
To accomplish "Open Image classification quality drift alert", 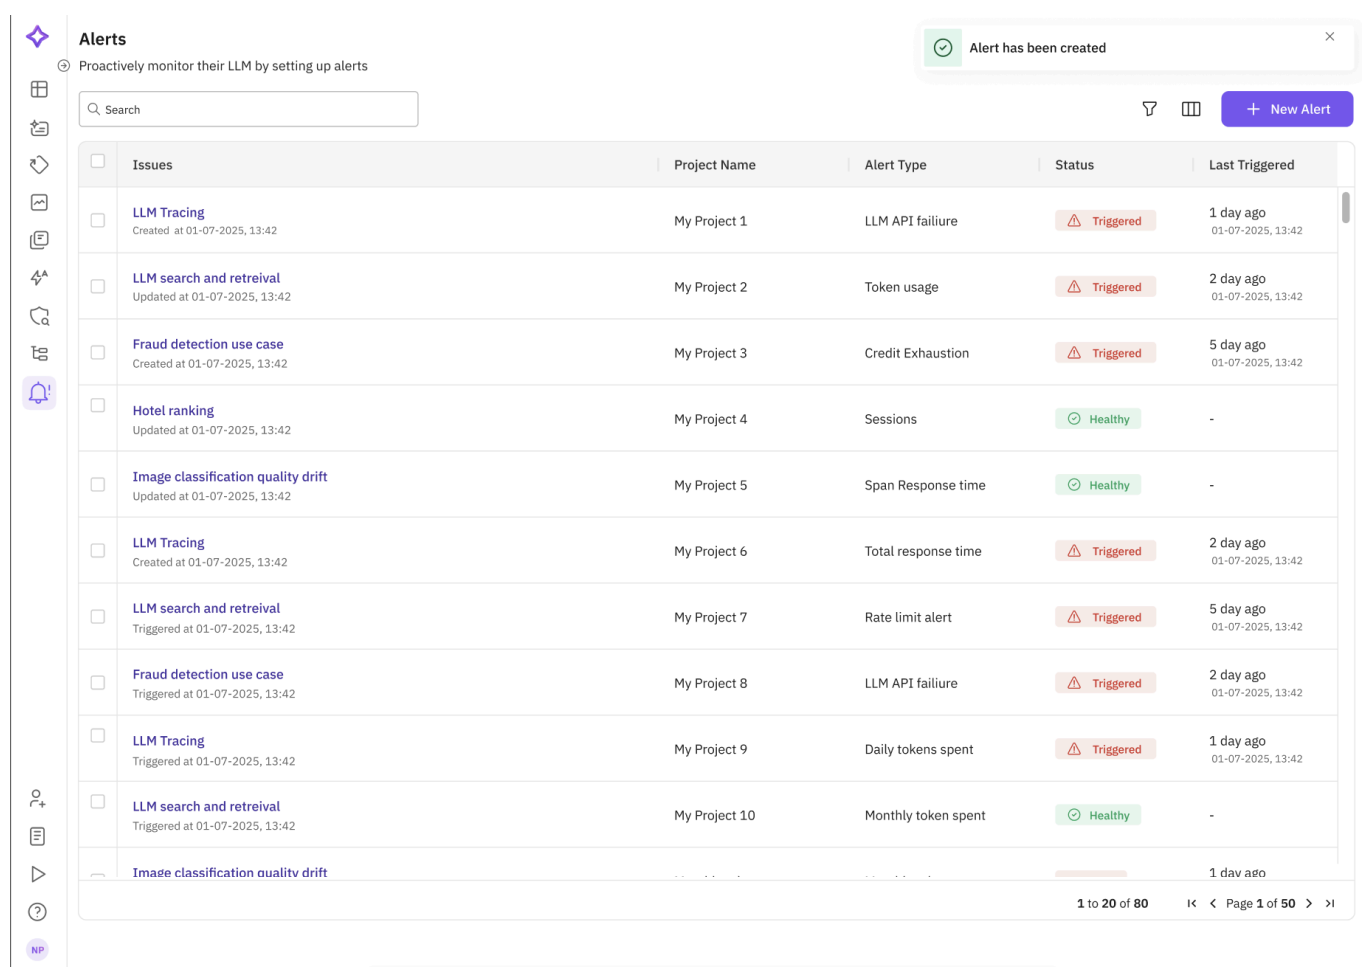I will (229, 476).
